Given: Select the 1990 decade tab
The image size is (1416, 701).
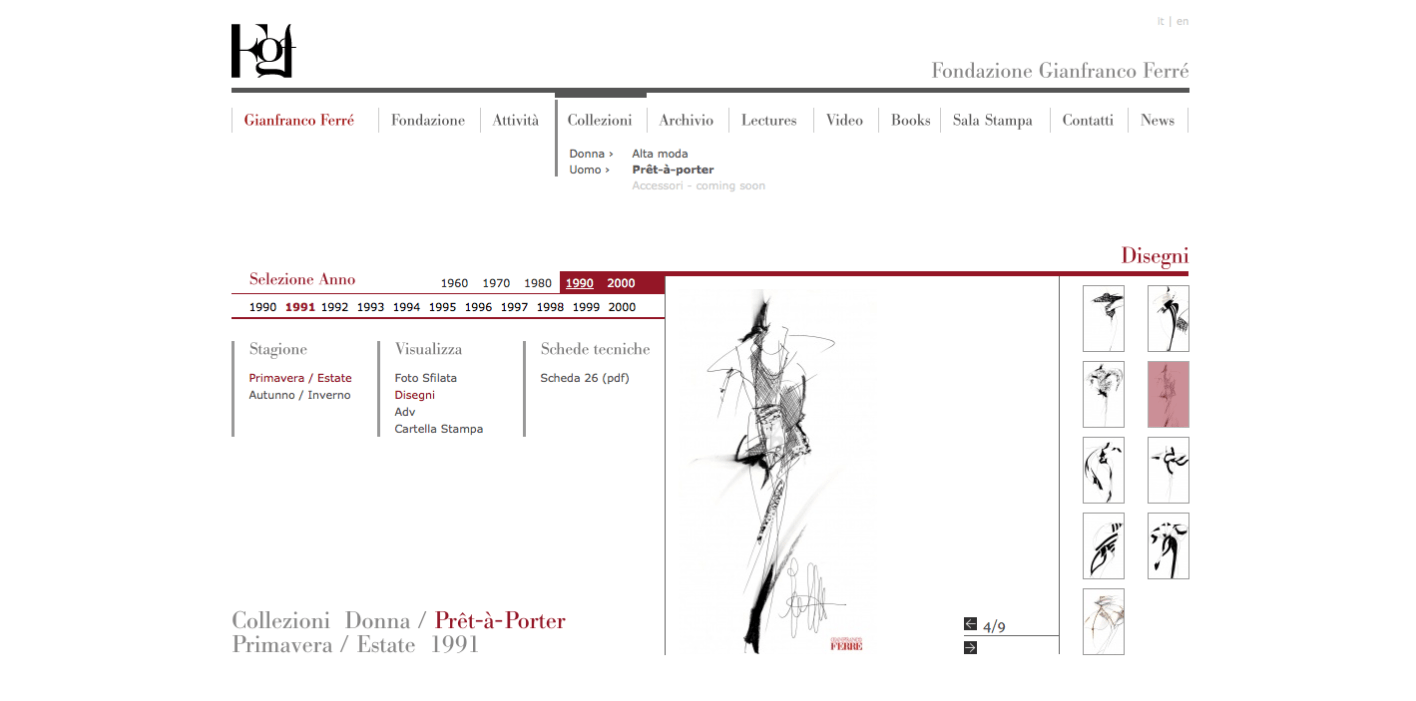Looking at the screenshot, I should click(x=580, y=284).
